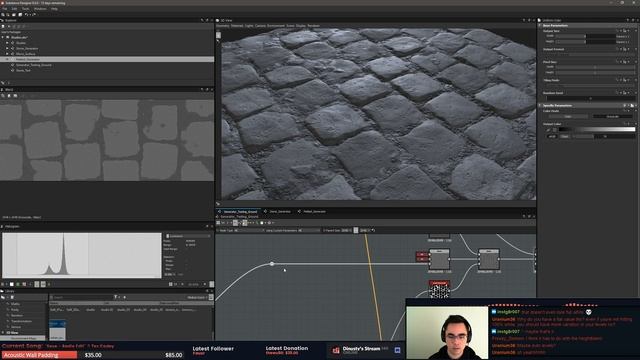Click the Random Seed slider
This screenshot has width=640, height=360.
point(590,98)
